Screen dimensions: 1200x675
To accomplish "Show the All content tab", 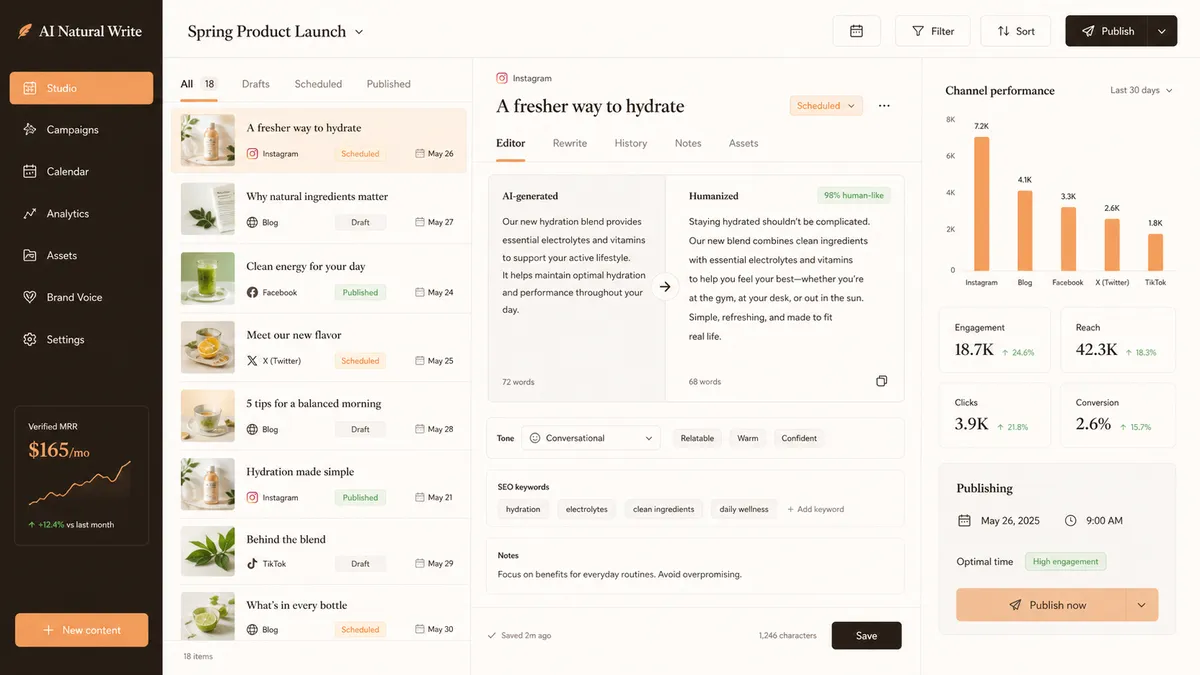I will point(198,84).
